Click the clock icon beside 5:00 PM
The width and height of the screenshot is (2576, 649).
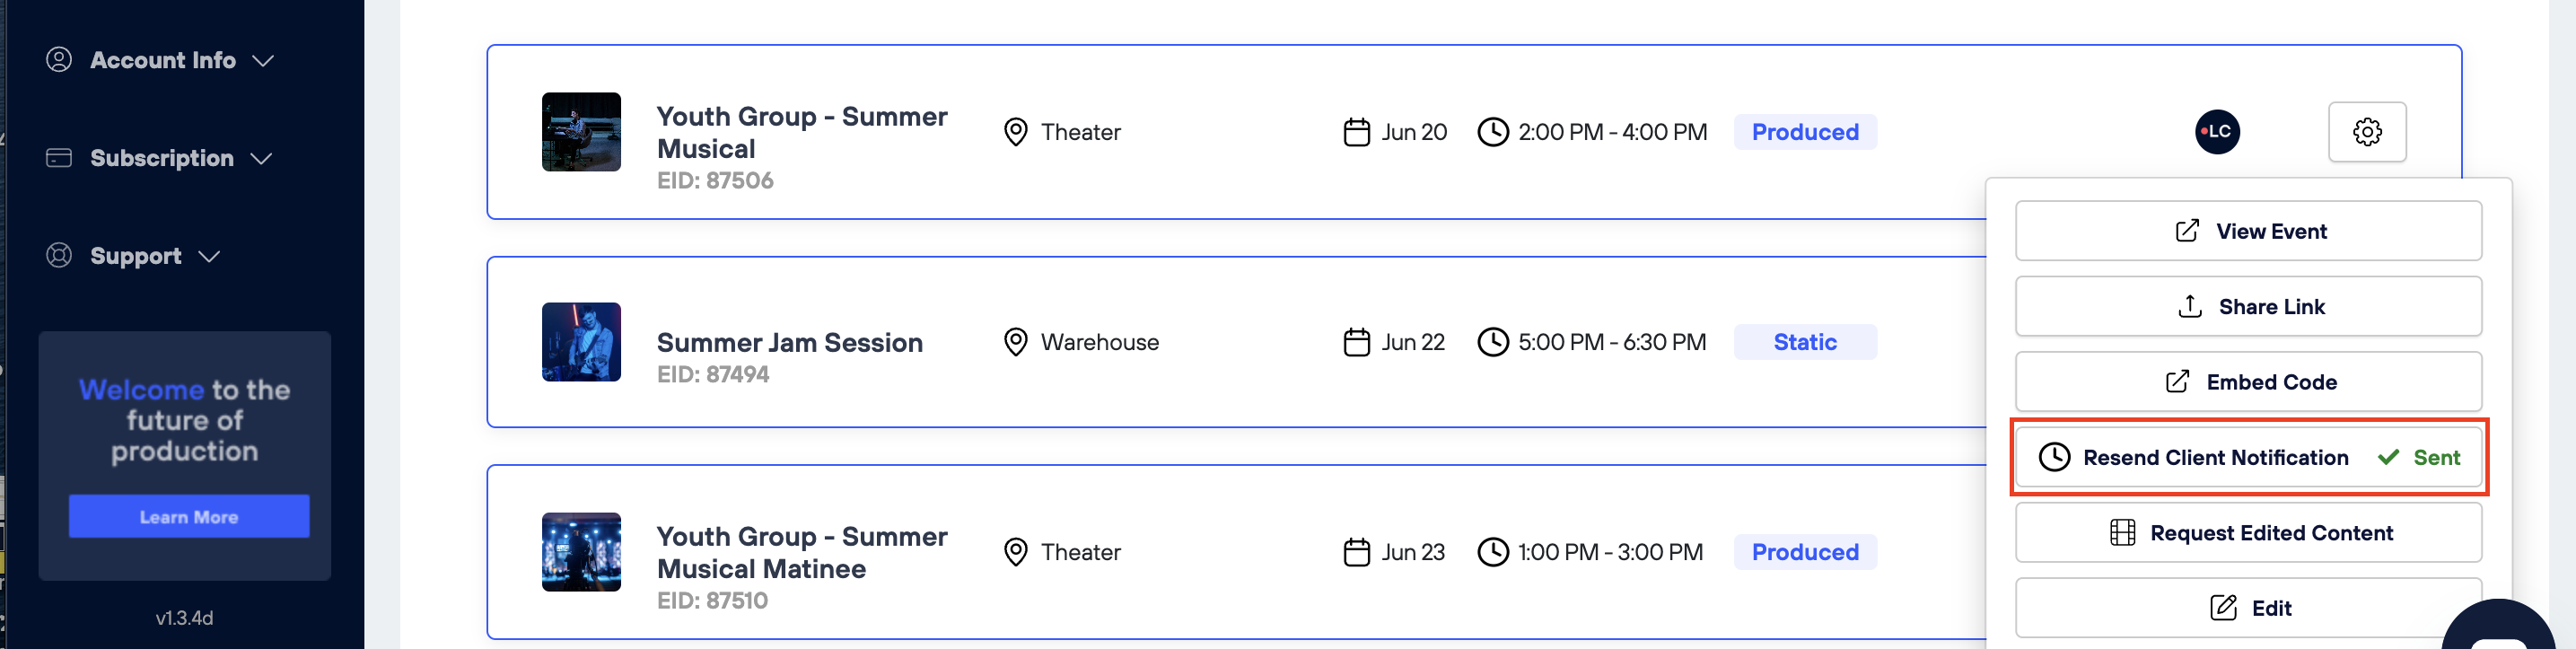(1492, 342)
